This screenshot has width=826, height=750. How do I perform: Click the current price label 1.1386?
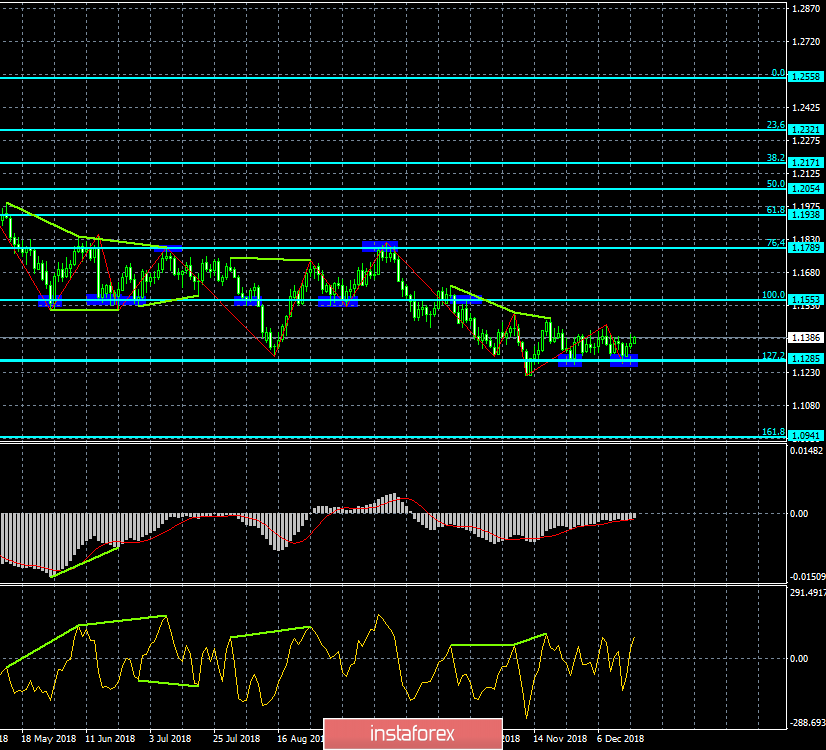tap(805, 338)
